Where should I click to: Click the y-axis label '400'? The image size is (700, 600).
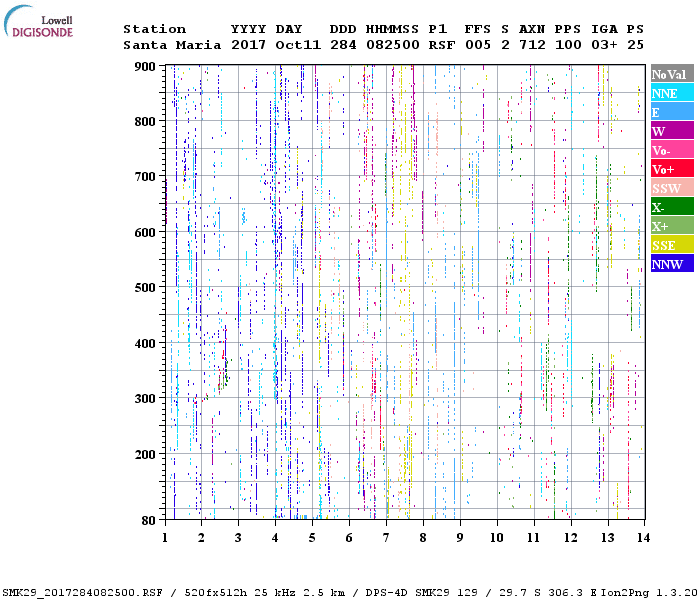[145, 343]
